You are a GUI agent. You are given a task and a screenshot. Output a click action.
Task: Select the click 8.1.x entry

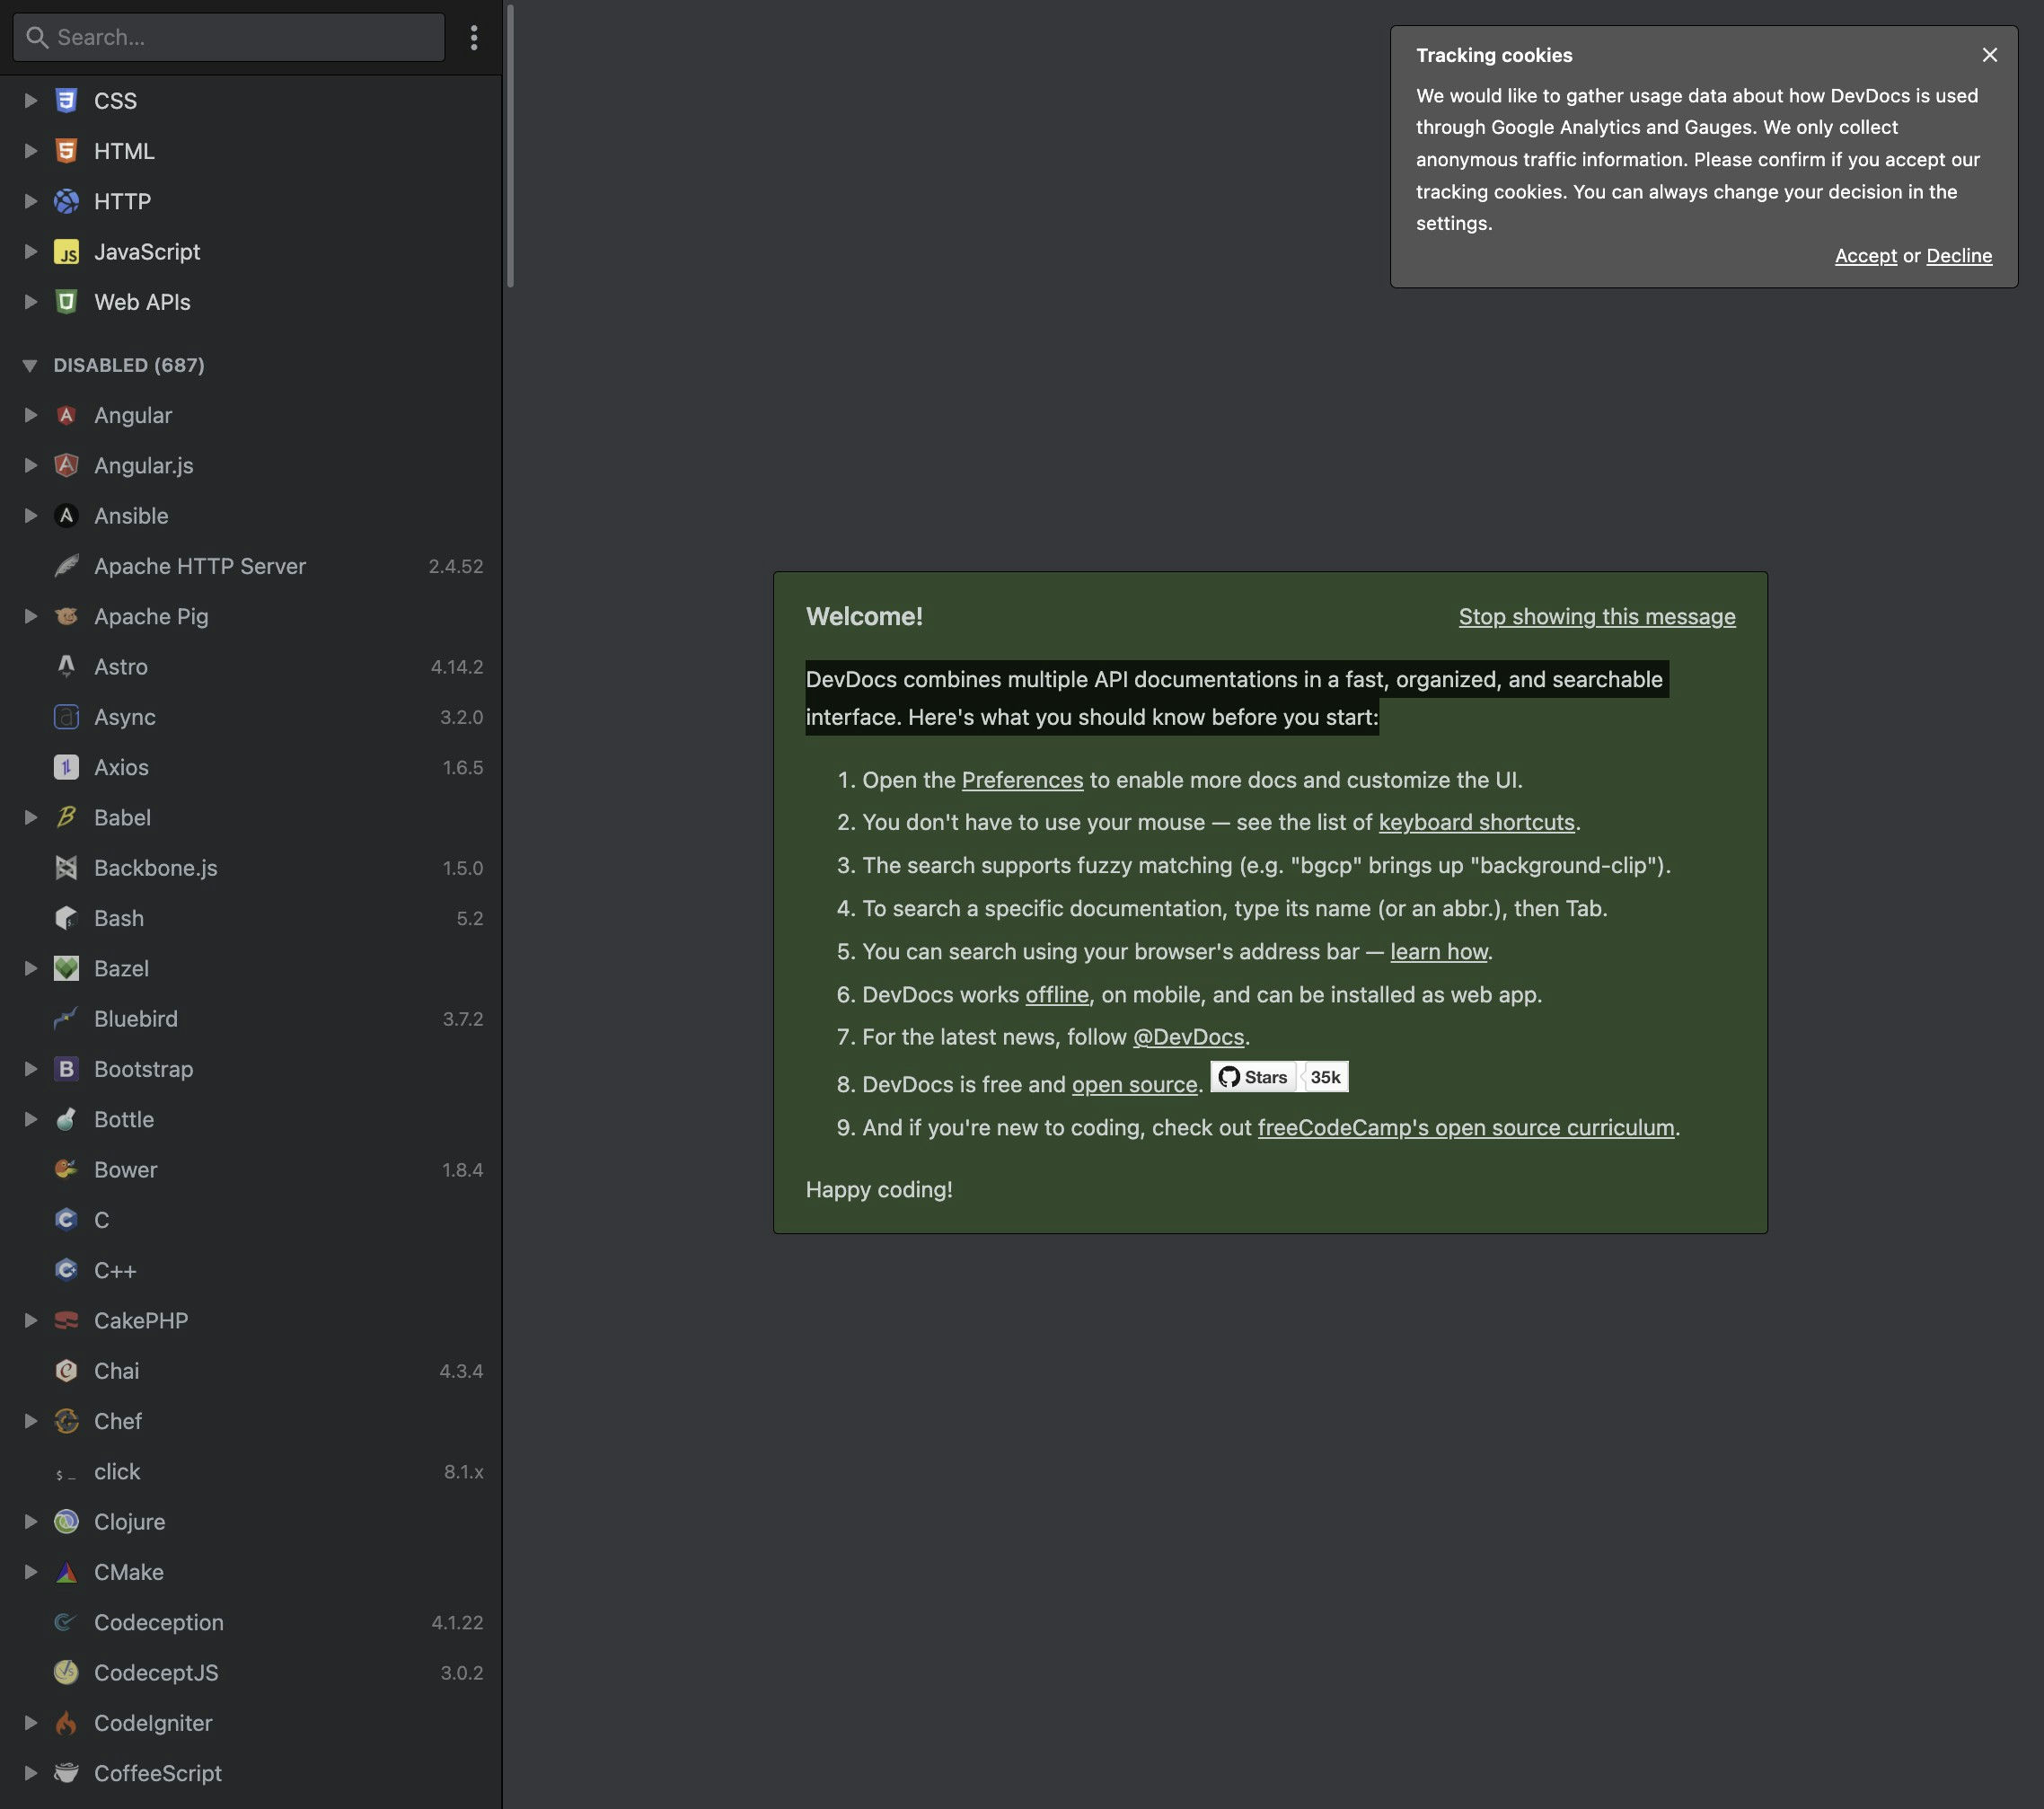(x=251, y=1471)
